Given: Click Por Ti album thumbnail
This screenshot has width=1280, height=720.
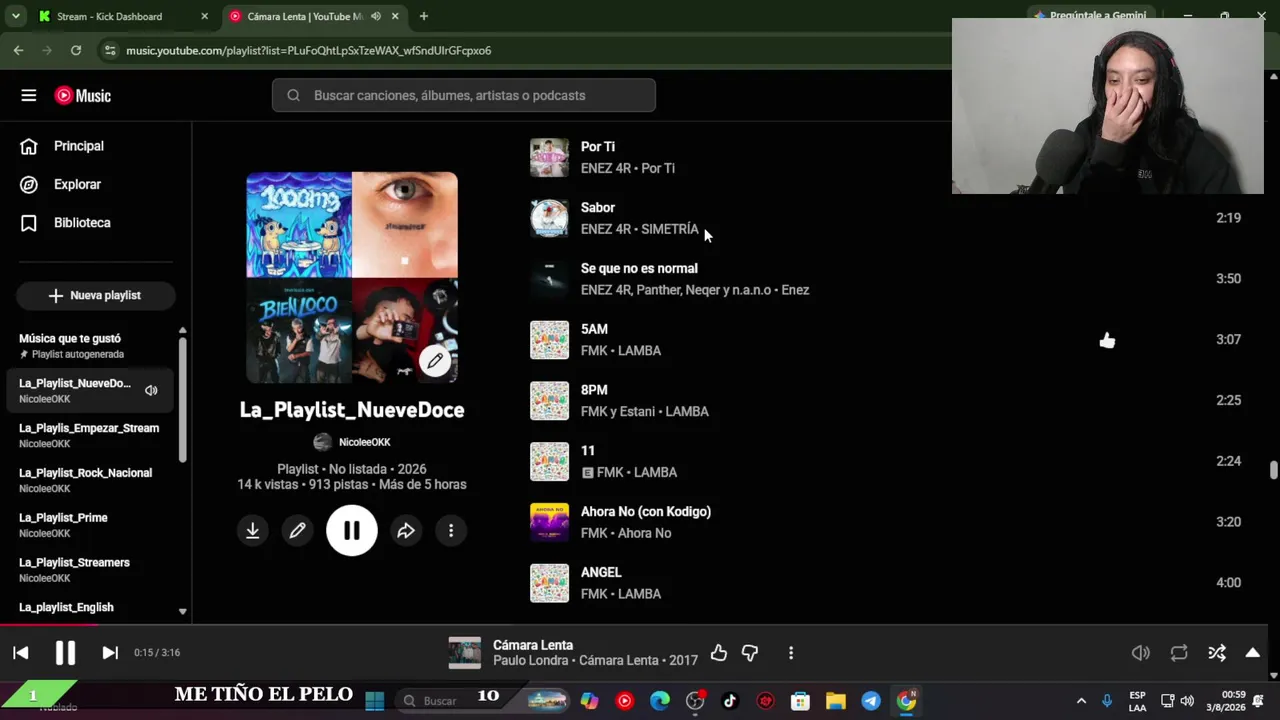Looking at the screenshot, I should 549,158.
